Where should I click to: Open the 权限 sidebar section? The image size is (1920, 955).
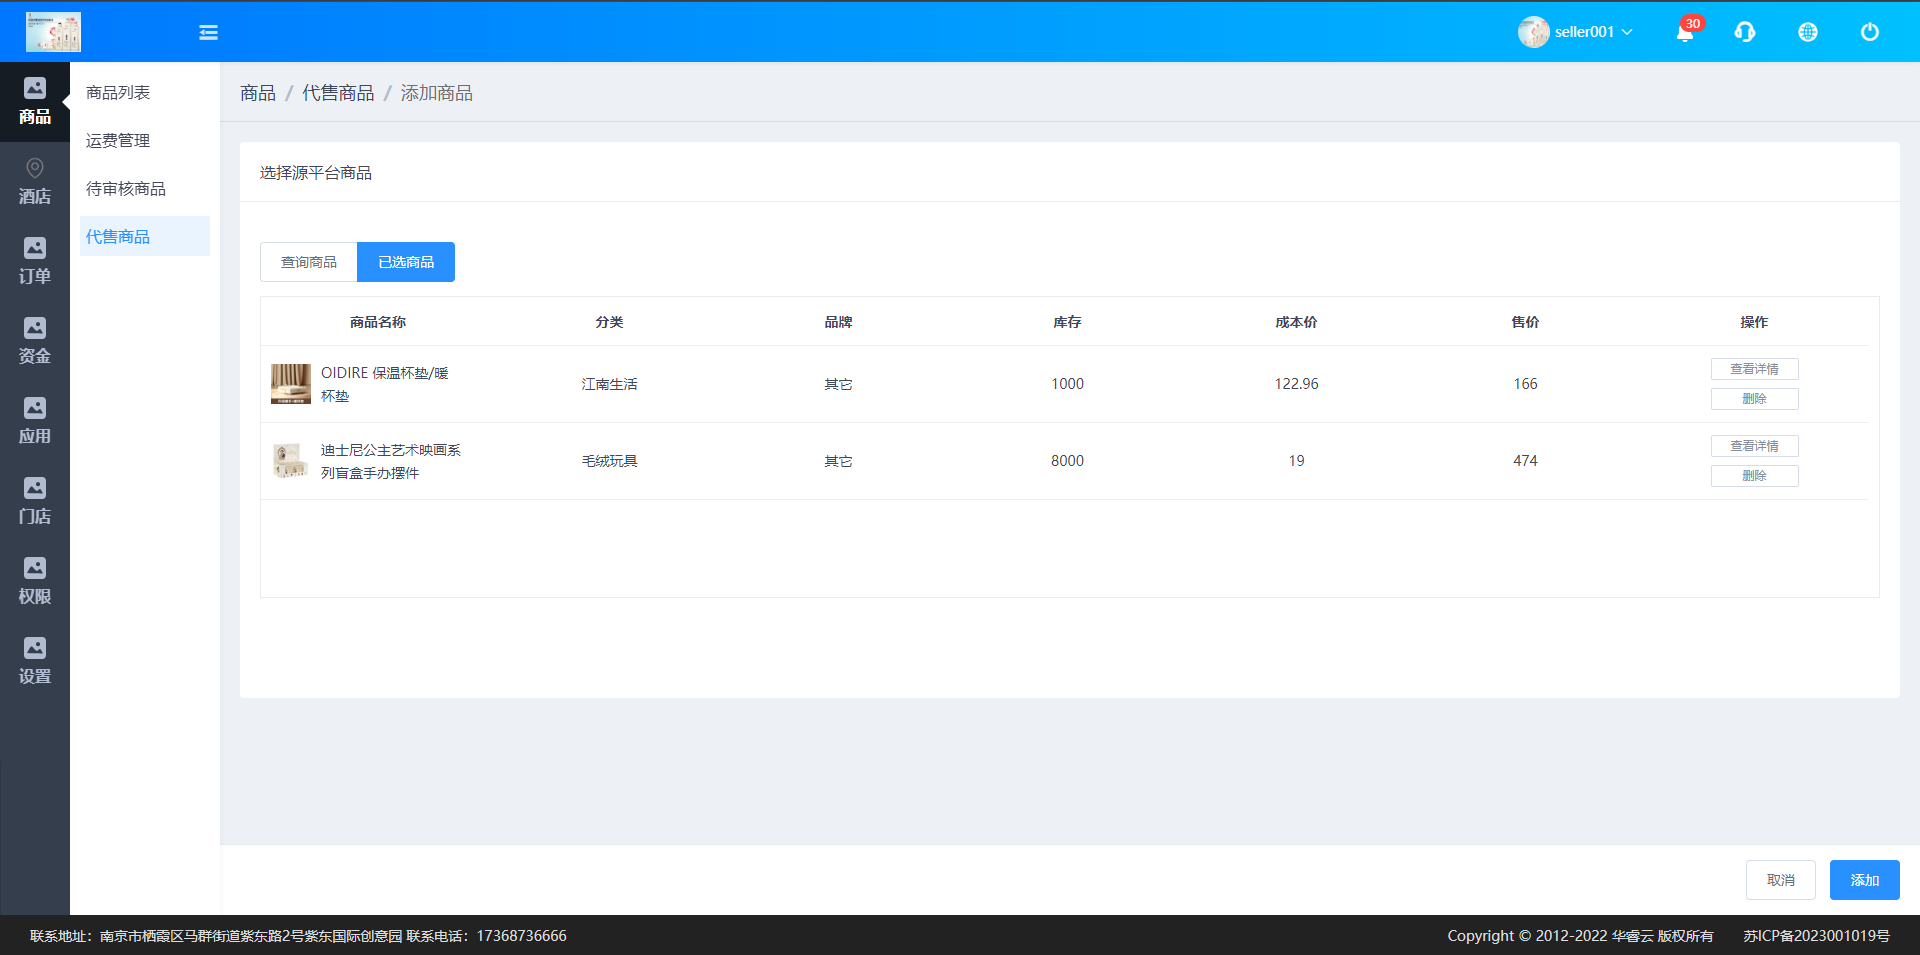pyautogui.click(x=35, y=581)
